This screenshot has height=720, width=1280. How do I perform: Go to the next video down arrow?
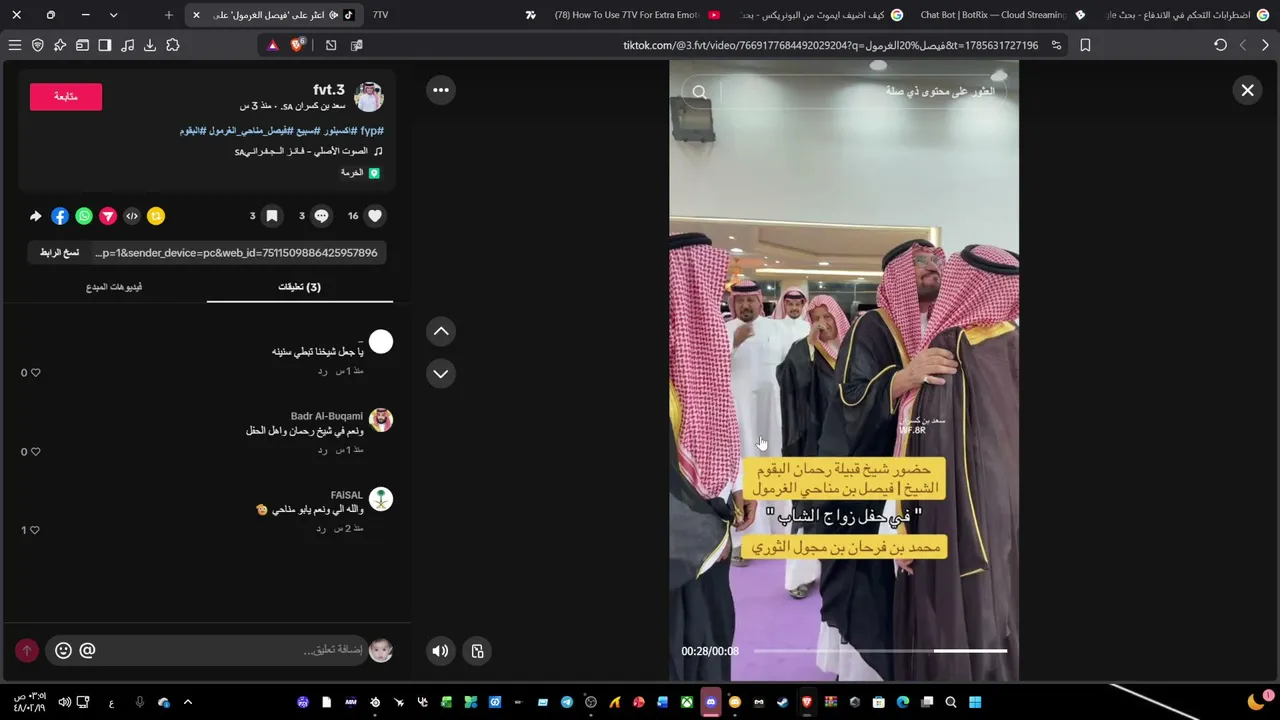click(x=441, y=373)
